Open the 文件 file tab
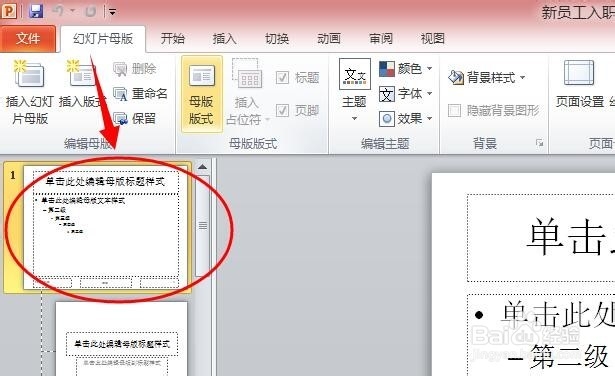615x376 pixels. [28, 39]
